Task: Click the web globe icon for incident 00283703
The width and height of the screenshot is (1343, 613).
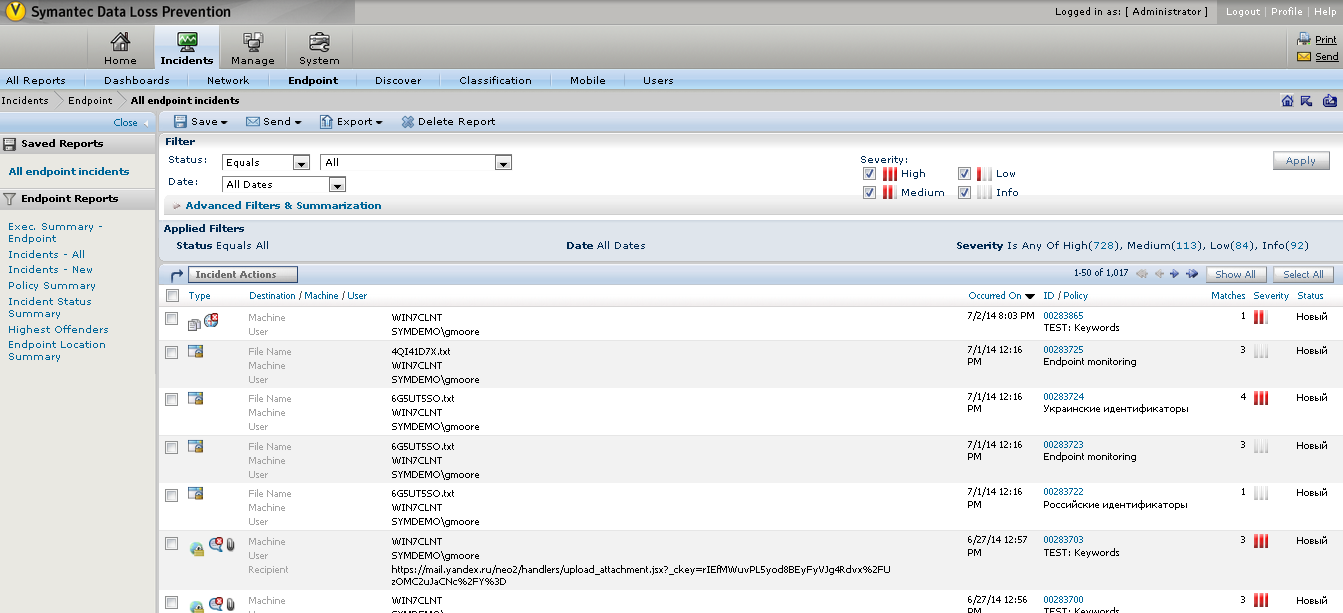Action: 197,548
